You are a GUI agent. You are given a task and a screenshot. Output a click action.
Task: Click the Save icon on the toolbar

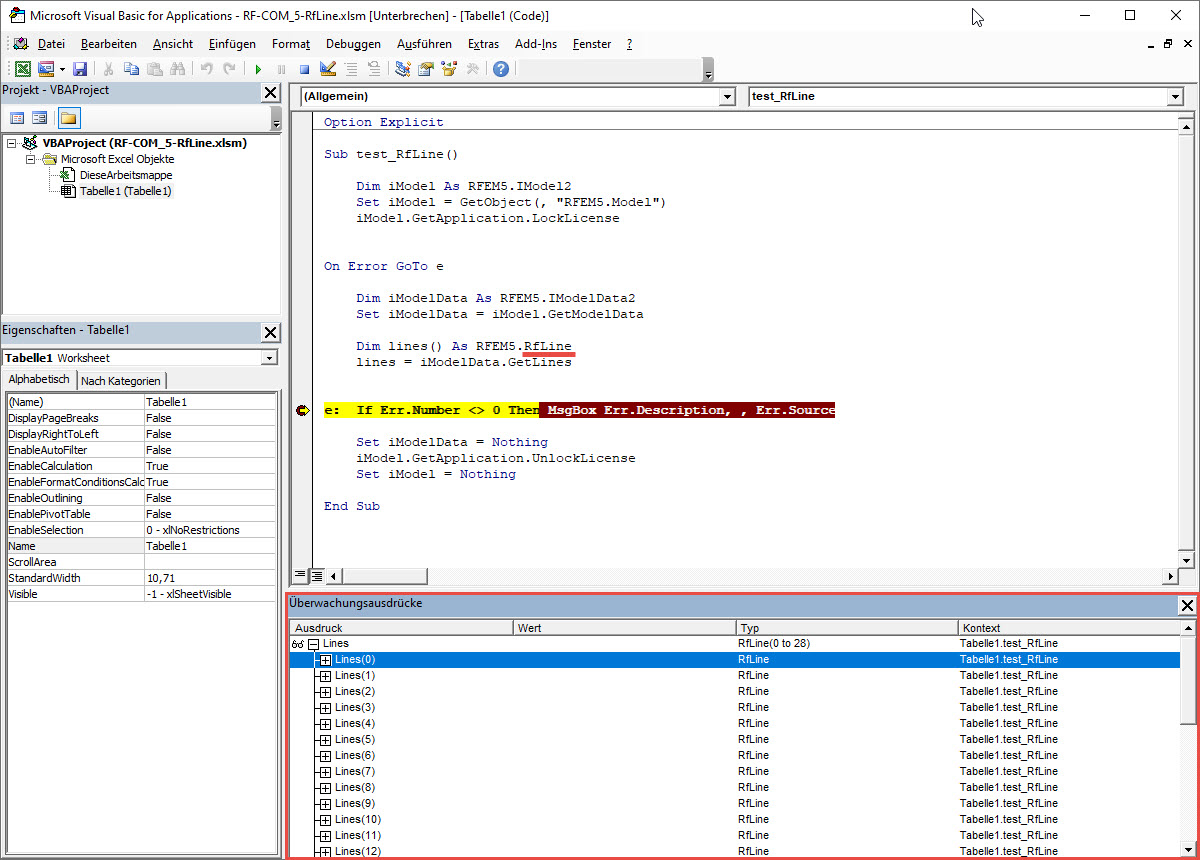click(x=80, y=68)
